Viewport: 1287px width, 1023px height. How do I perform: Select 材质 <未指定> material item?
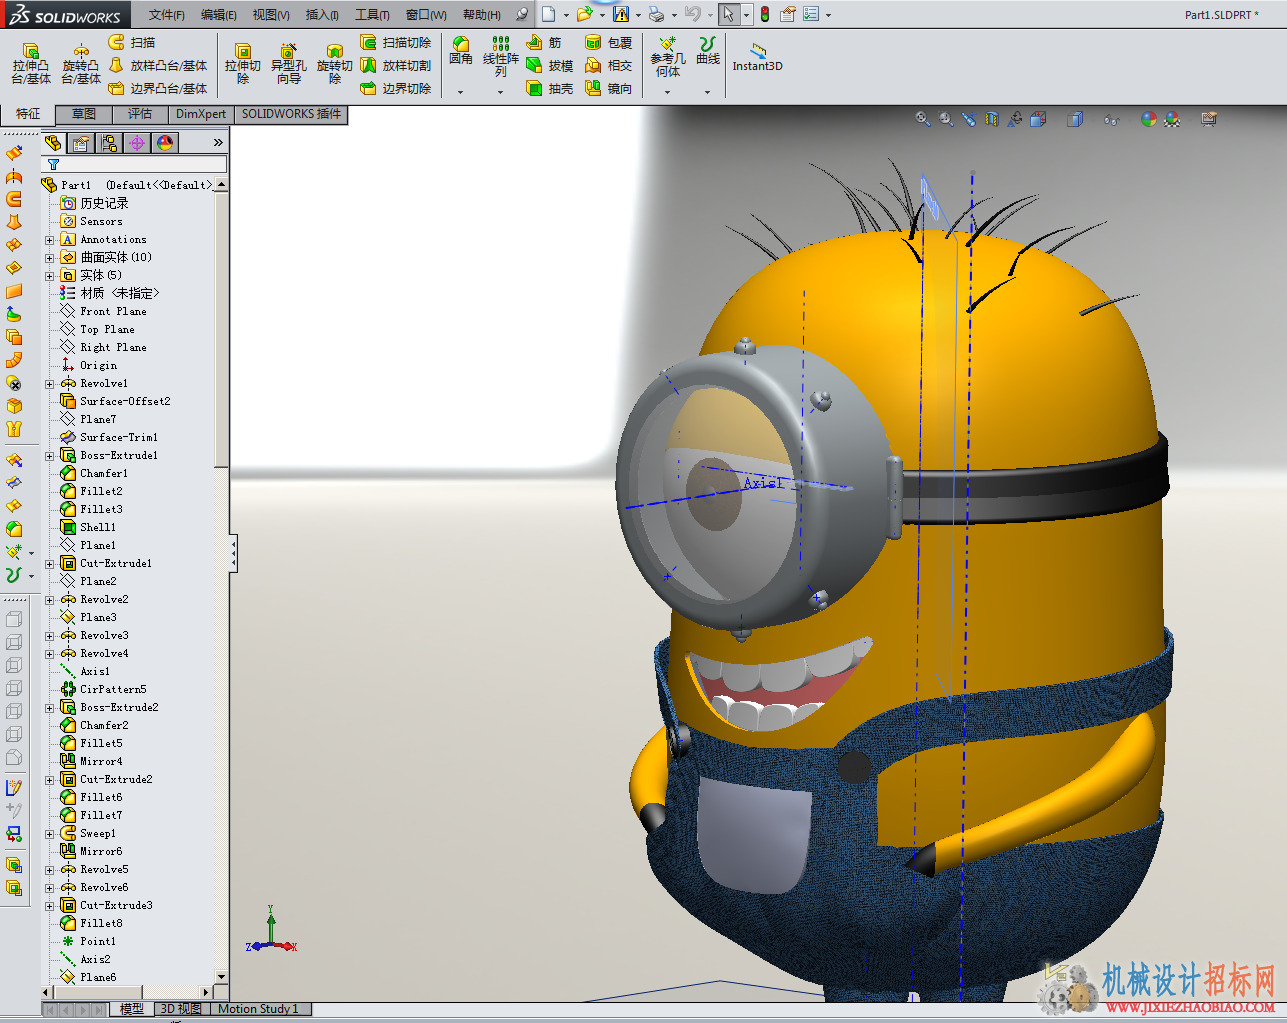pyautogui.click(x=109, y=294)
